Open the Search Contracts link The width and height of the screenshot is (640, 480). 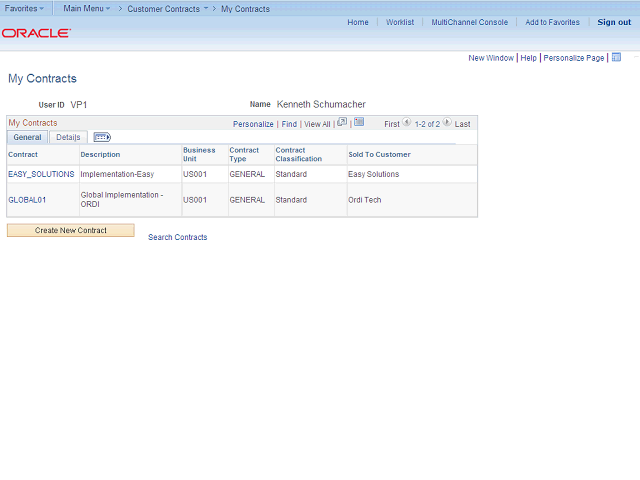pyautogui.click(x=178, y=237)
